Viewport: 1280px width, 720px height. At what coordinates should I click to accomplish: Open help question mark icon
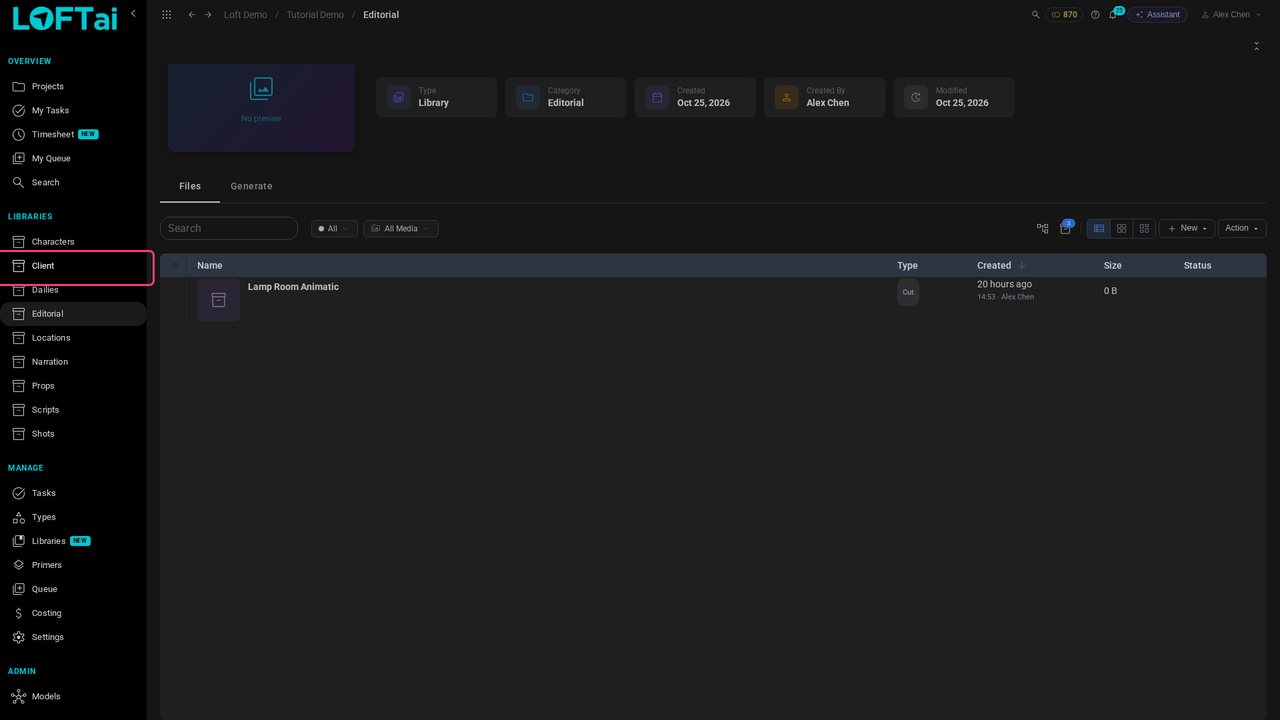(x=1095, y=15)
